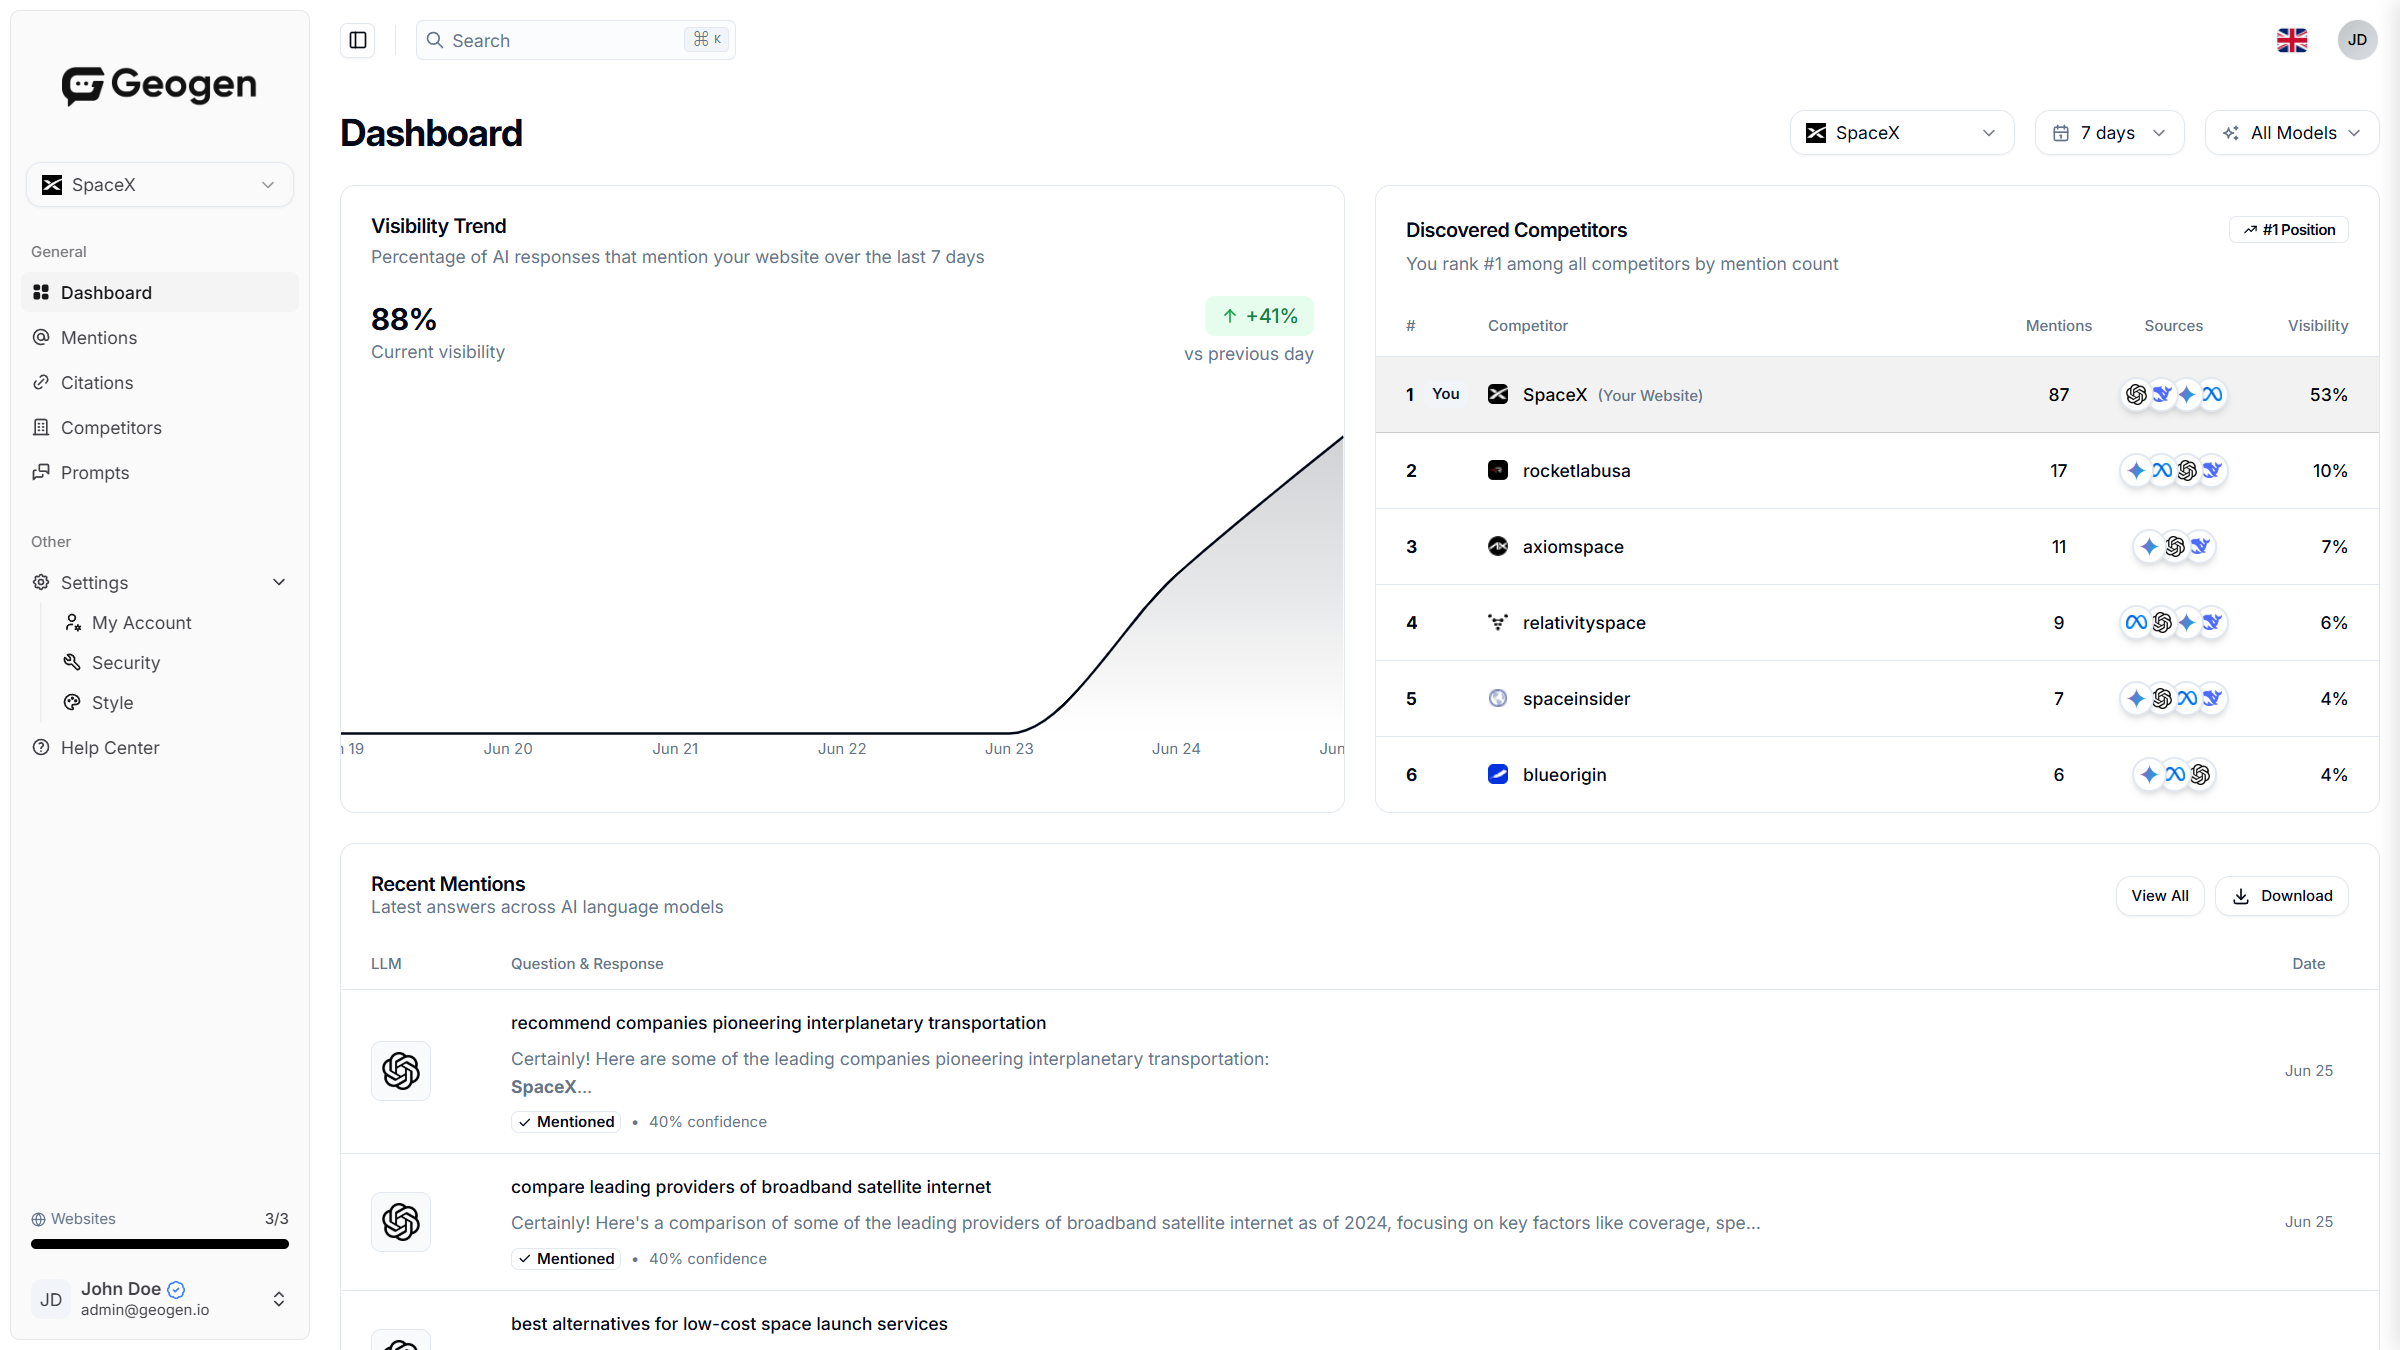Go to the Dashboard page

(160, 292)
